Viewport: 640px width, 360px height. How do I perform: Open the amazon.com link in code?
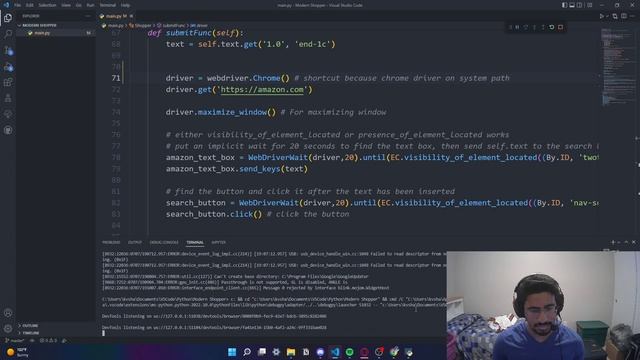click(262, 89)
